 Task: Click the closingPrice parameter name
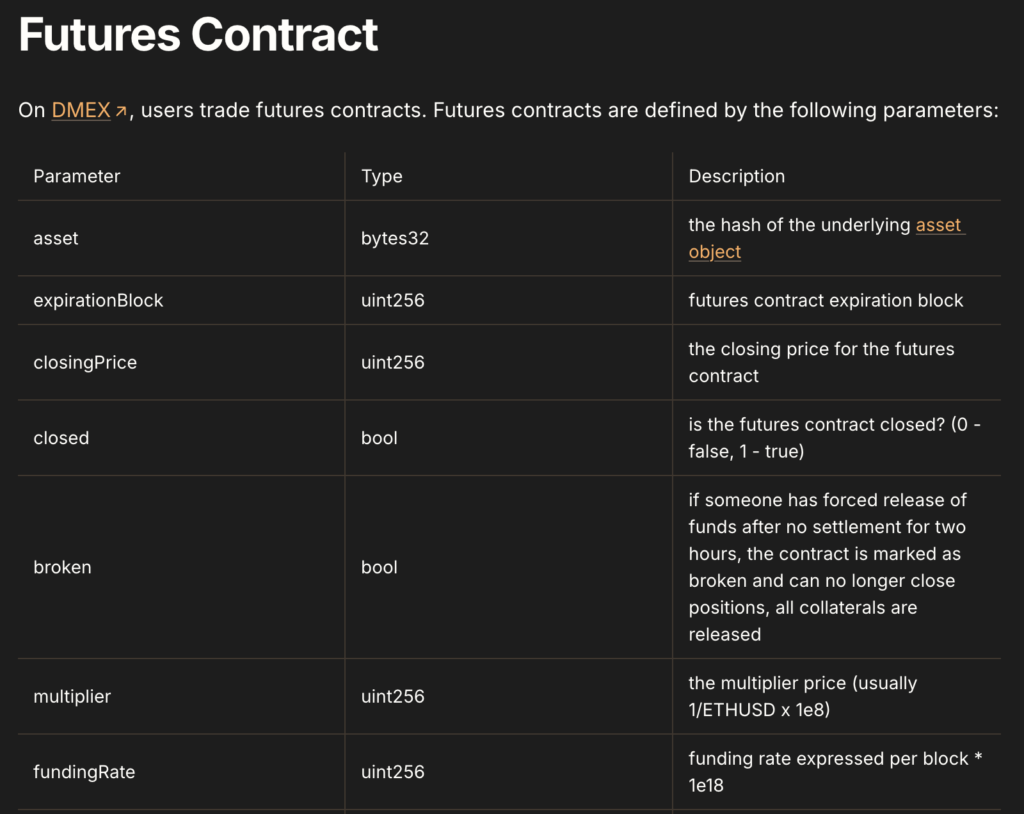click(x=85, y=362)
